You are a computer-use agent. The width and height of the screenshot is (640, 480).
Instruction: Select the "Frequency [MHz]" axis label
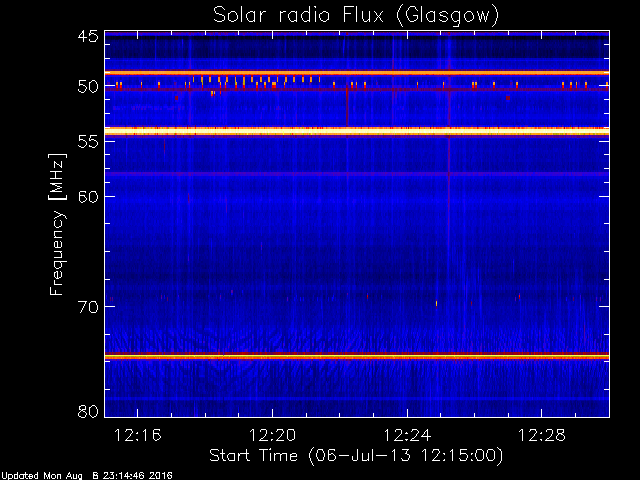coord(57,224)
